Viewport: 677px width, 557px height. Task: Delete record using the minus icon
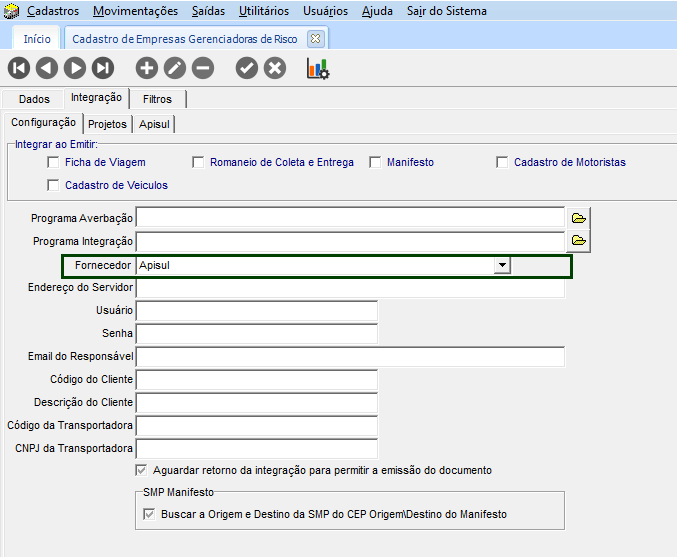tap(203, 68)
